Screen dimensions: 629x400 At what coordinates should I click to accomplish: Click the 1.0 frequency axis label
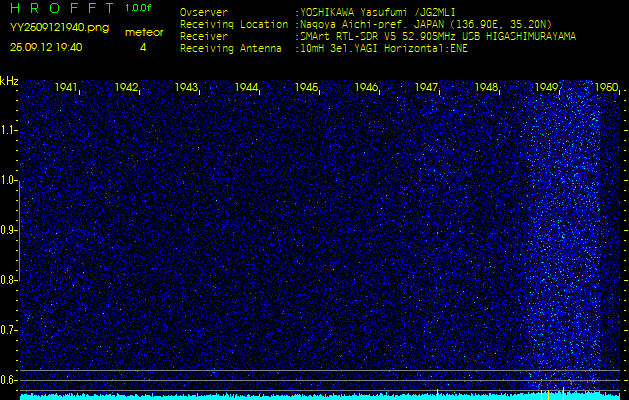coord(9,180)
